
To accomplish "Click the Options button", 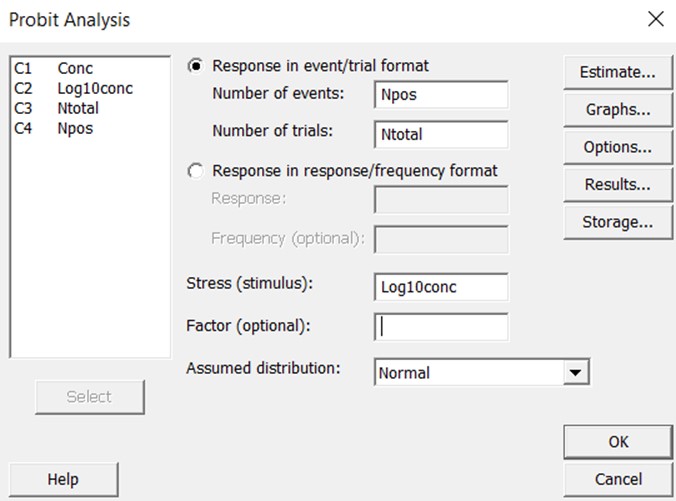I will click(x=617, y=147).
